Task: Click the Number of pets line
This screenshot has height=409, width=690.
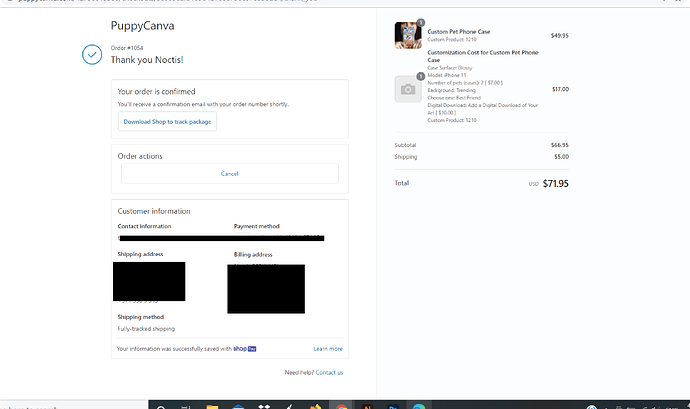Action: 465,83
